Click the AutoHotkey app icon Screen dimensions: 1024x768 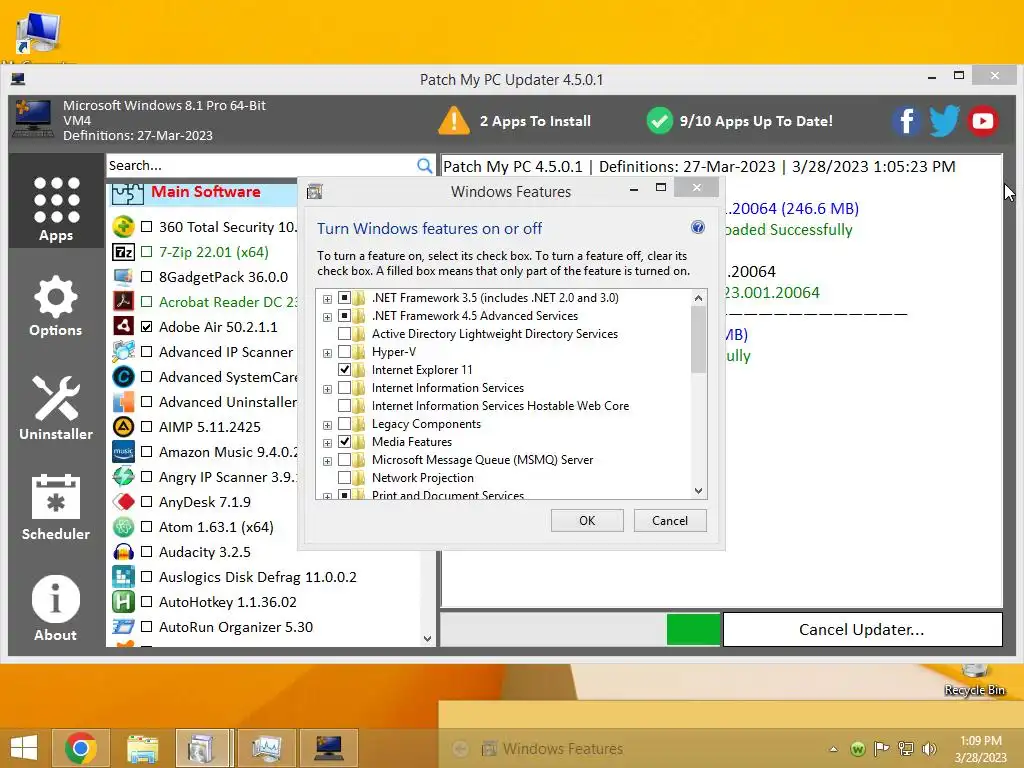[x=123, y=601]
